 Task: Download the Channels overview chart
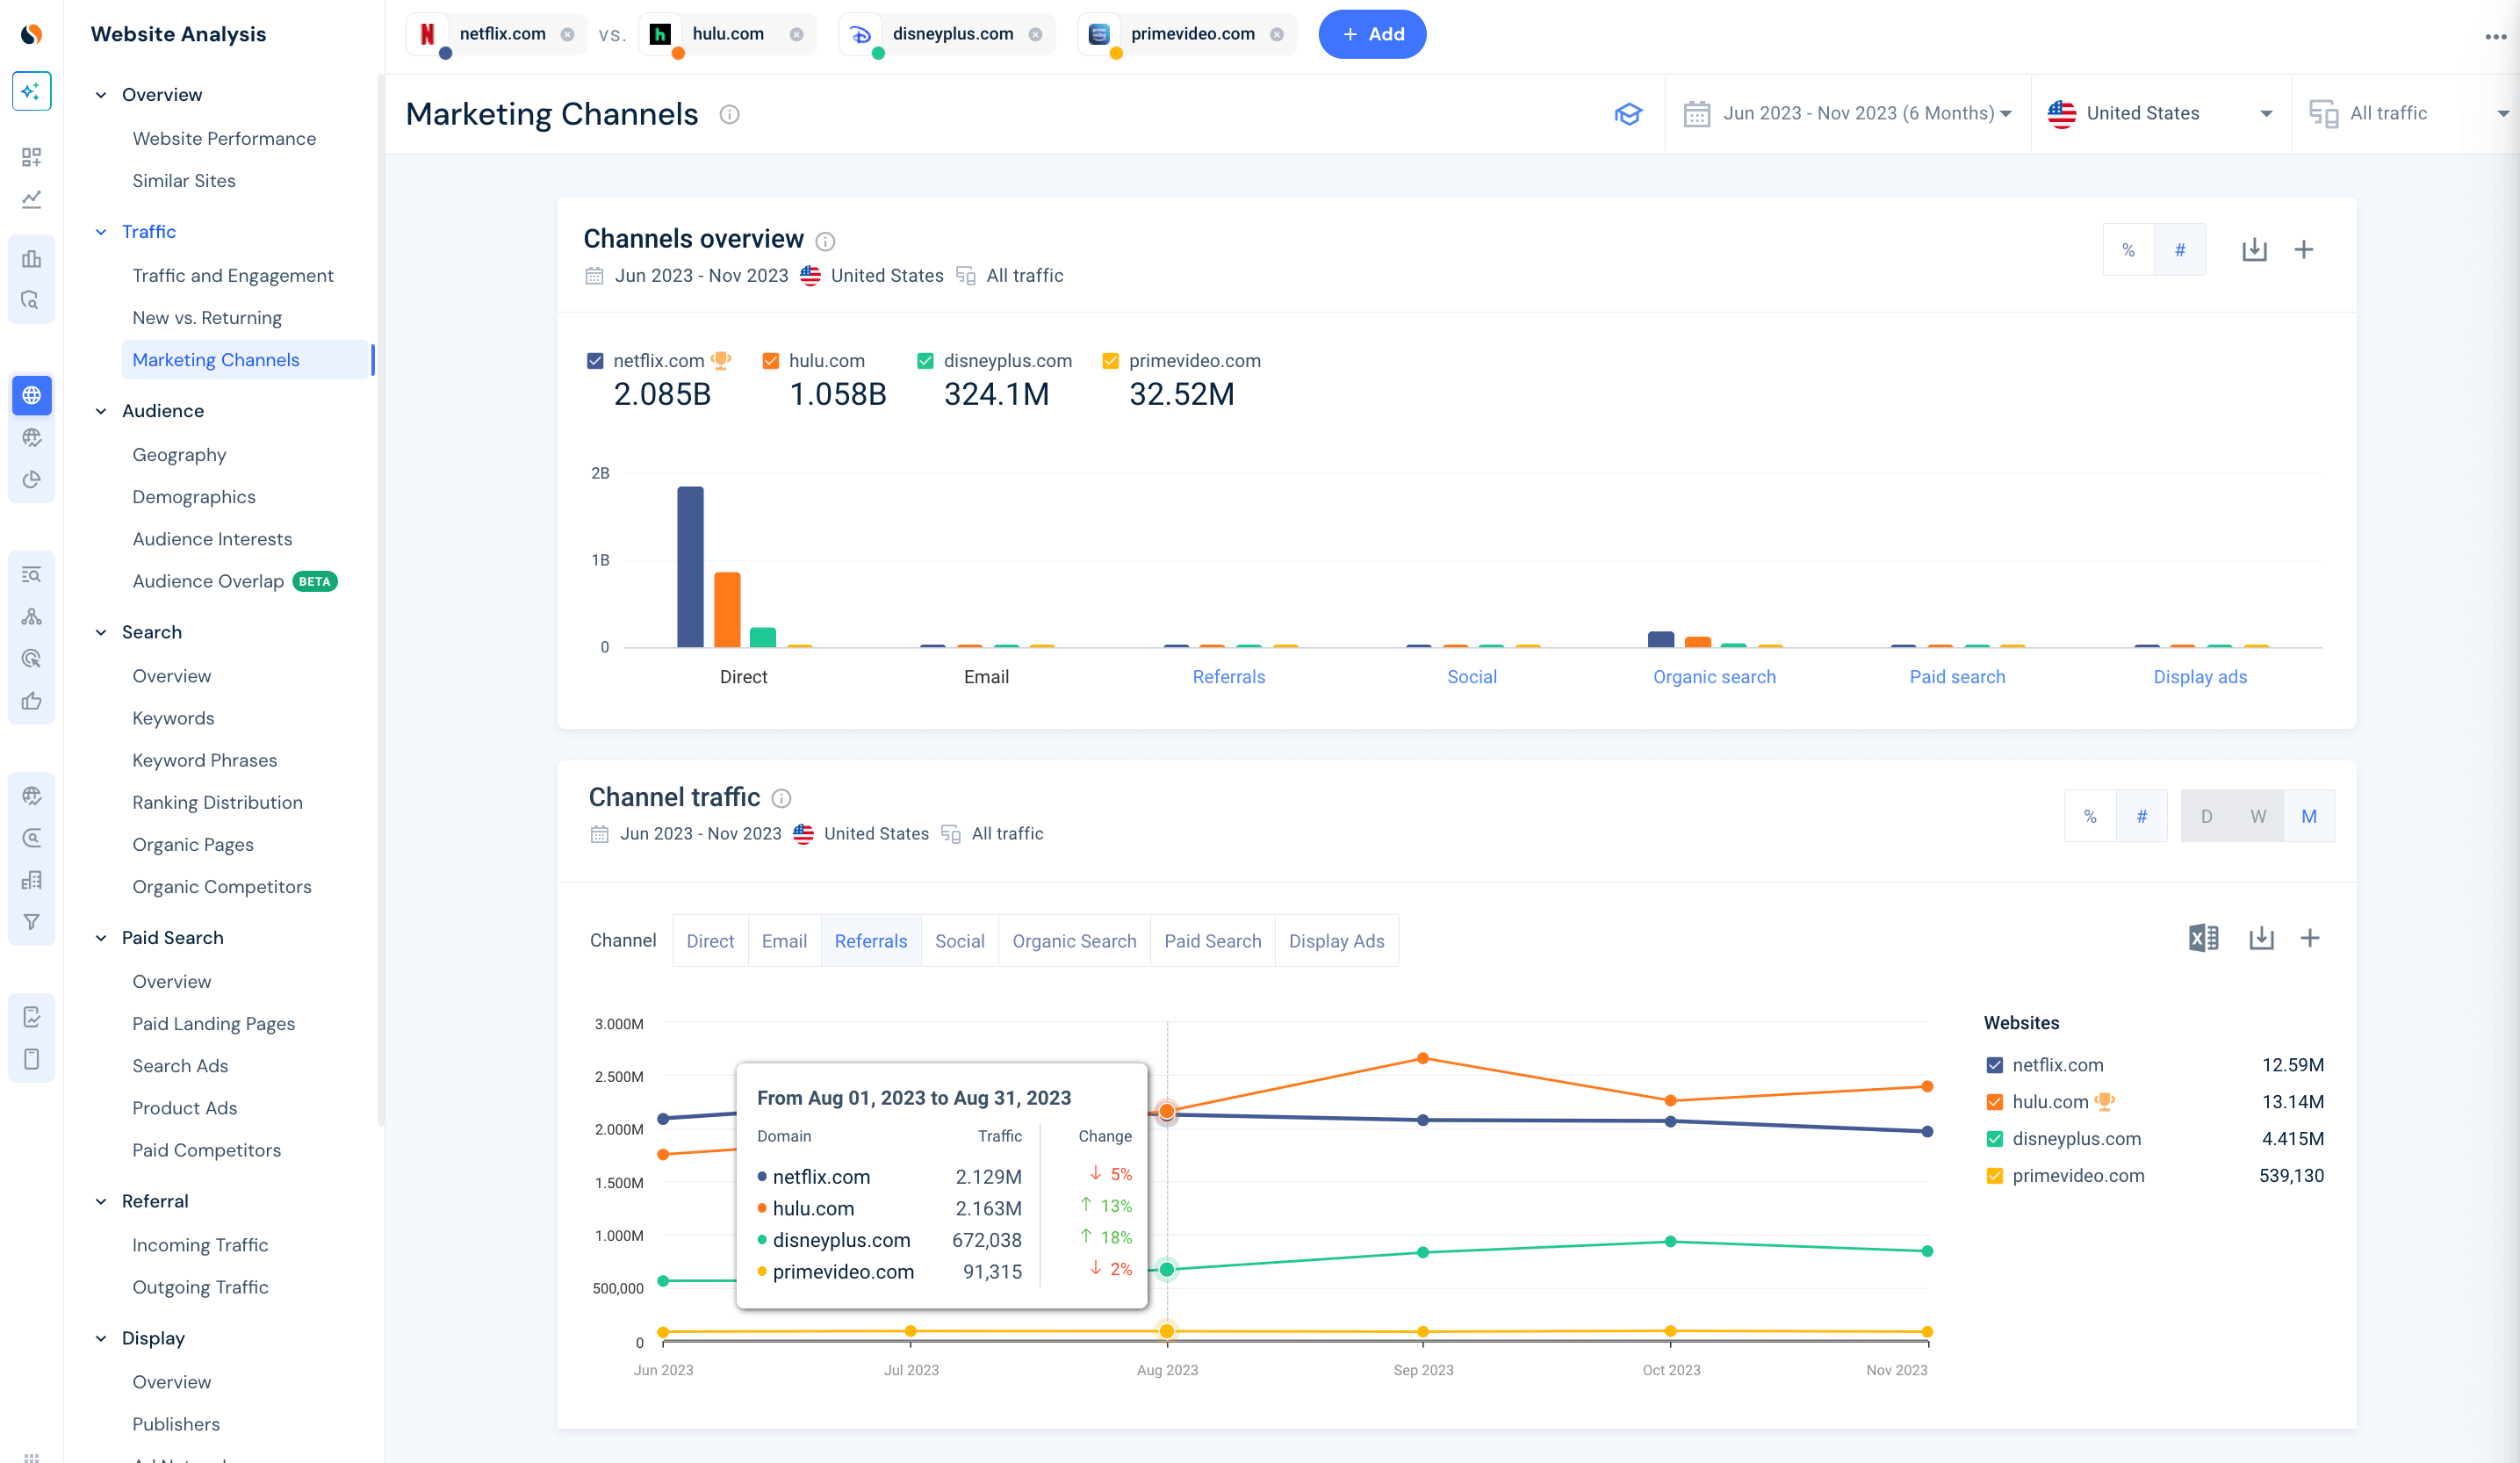tap(2254, 249)
